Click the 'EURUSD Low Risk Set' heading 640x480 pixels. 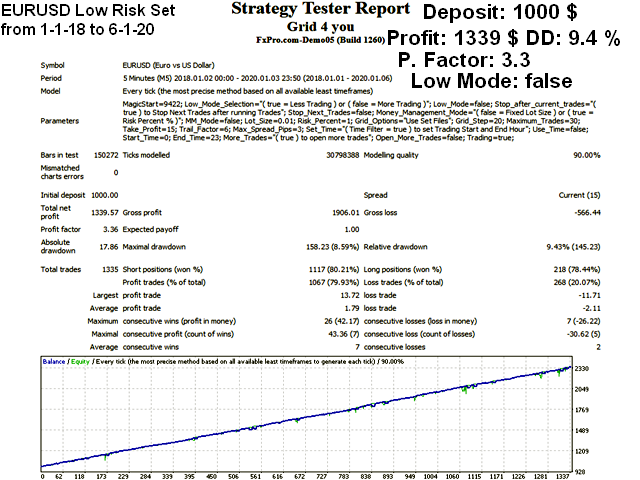click(x=88, y=10)
